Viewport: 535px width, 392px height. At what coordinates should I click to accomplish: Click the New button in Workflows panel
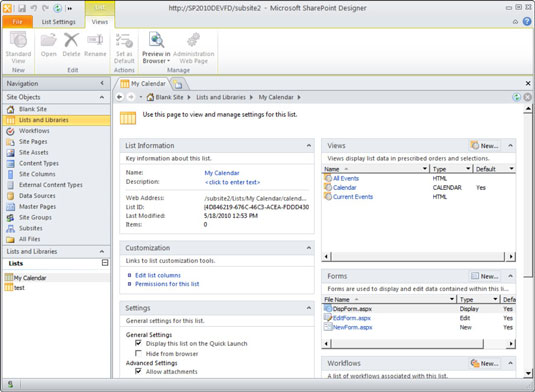485,363
